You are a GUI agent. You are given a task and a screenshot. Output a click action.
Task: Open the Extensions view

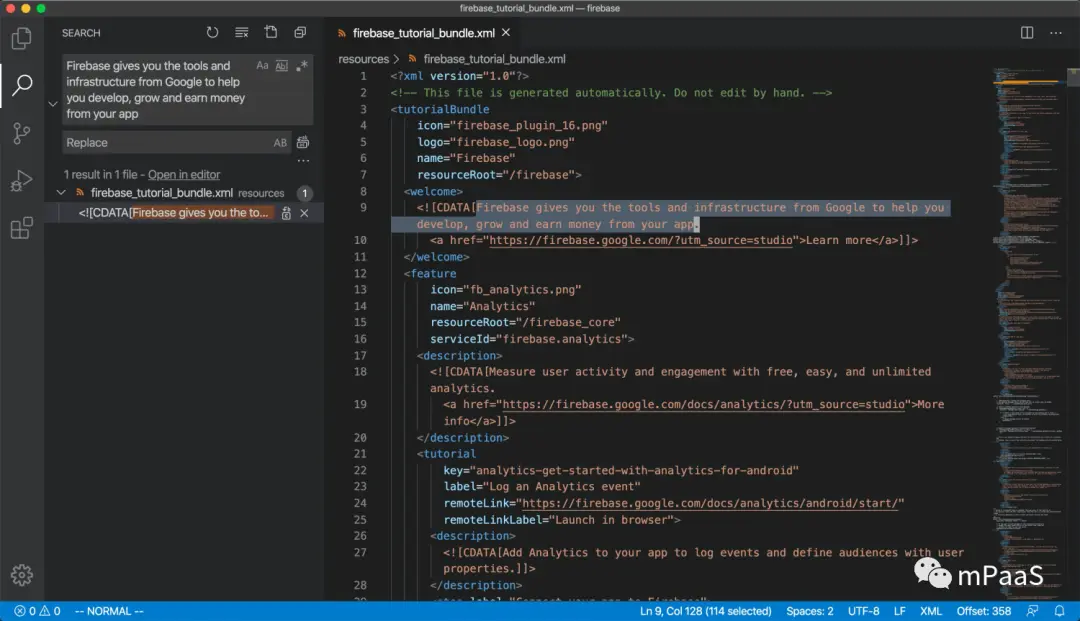coord(21,229)
